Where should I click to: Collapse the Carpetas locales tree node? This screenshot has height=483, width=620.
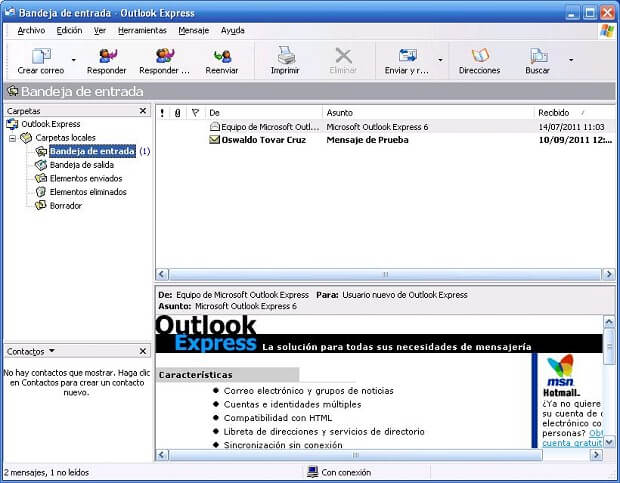coord(12,138)
